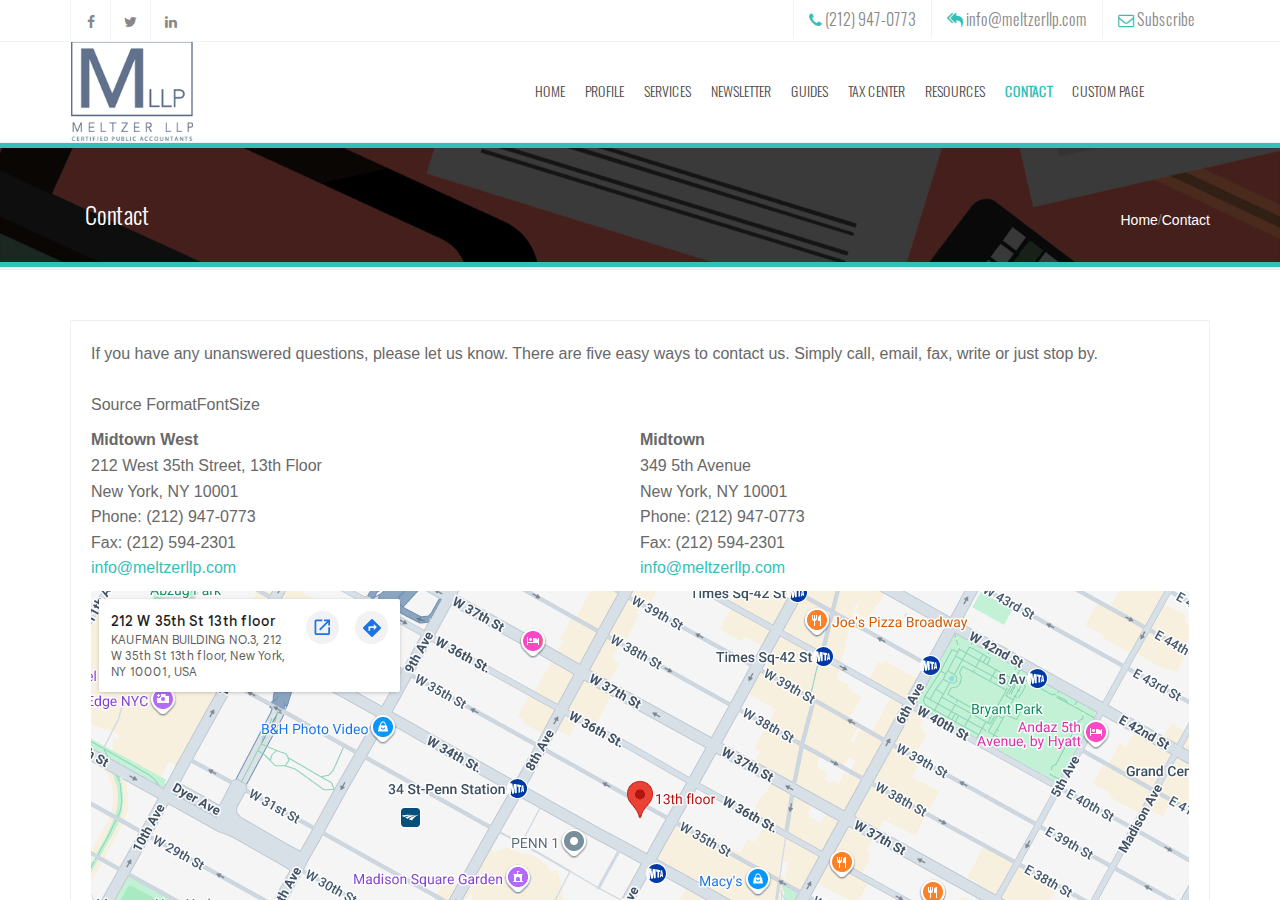1280x900 pixels.
Task: Open the Facebook social link
Action: coord(91,21)
